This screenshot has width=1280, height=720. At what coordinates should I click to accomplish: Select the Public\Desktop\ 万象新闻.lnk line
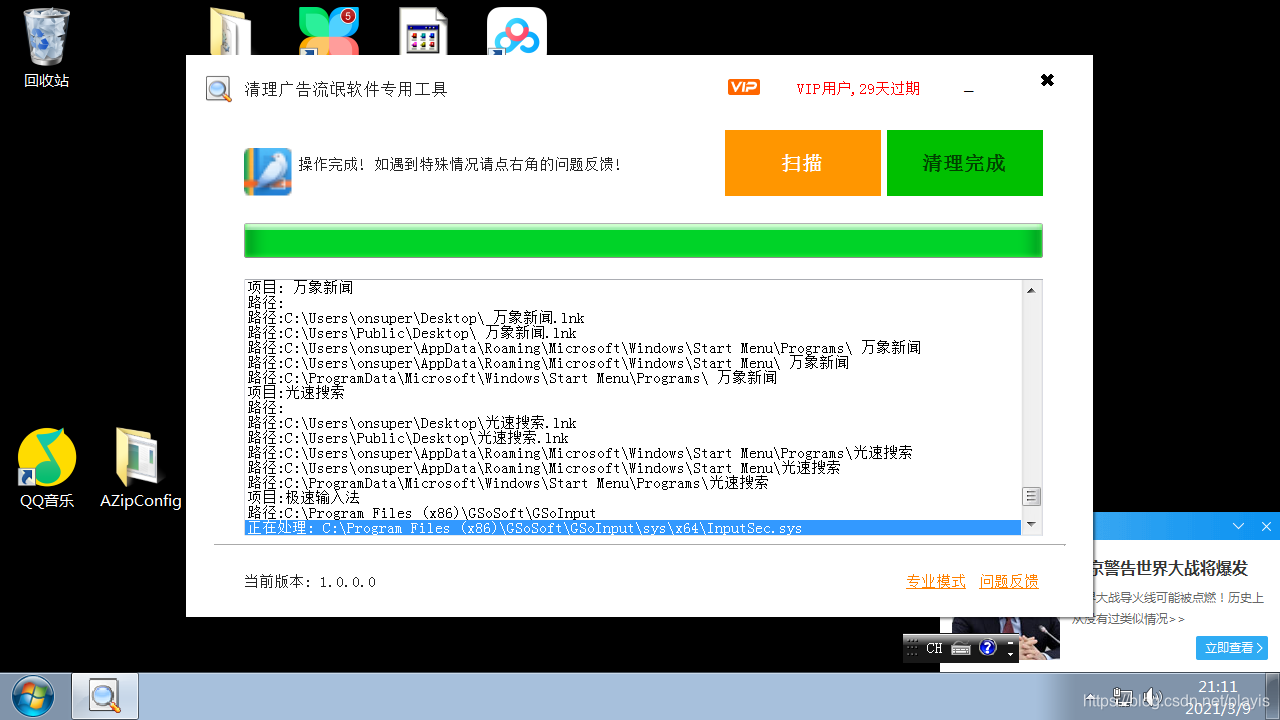click(412, 333)
